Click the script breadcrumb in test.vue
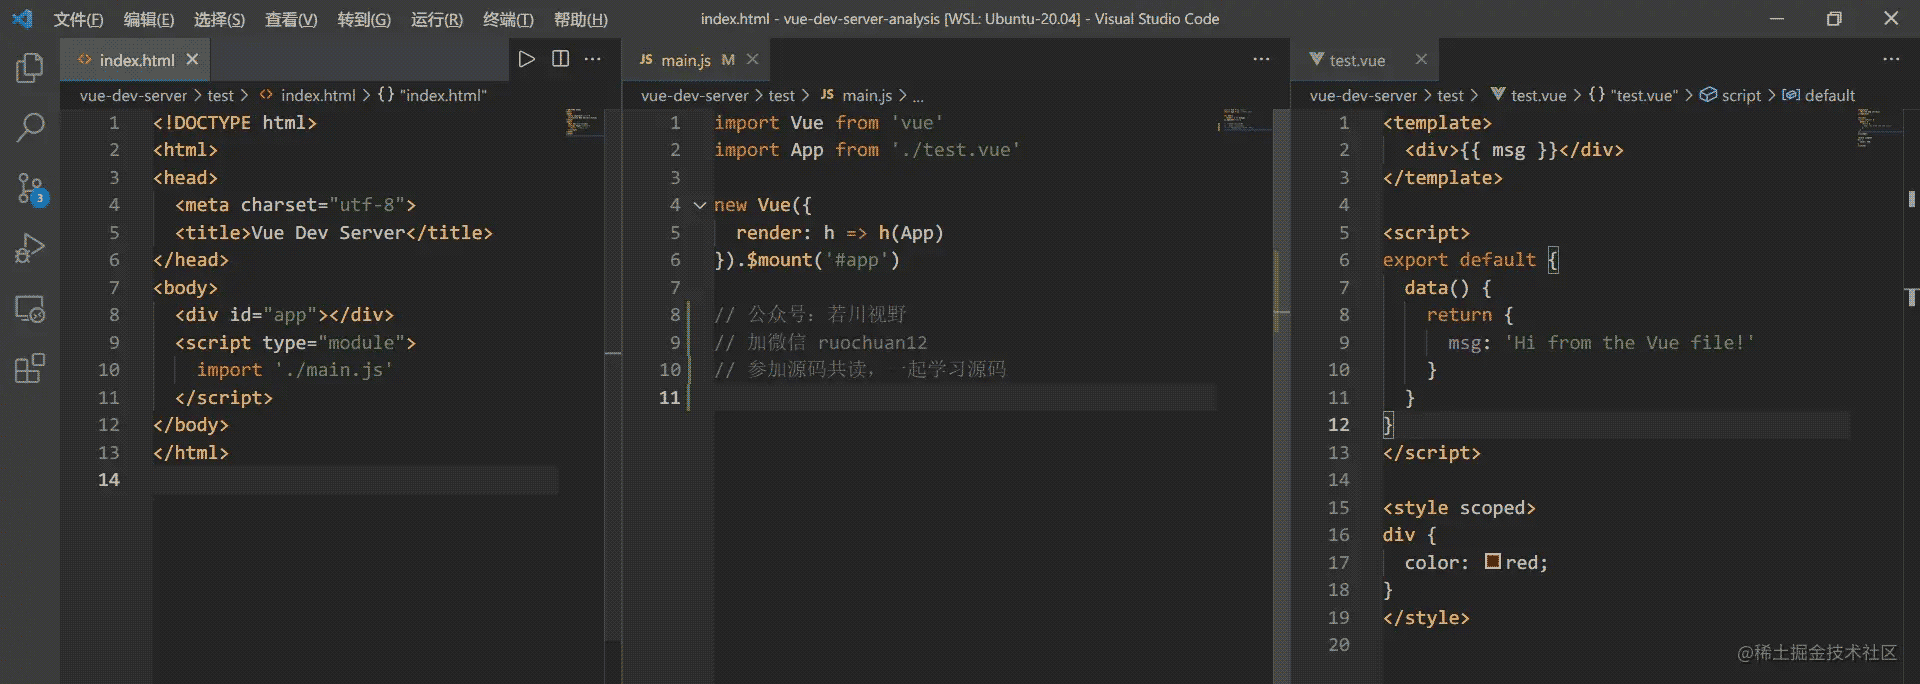The image size is (1920, 684). coord(1731,95)
